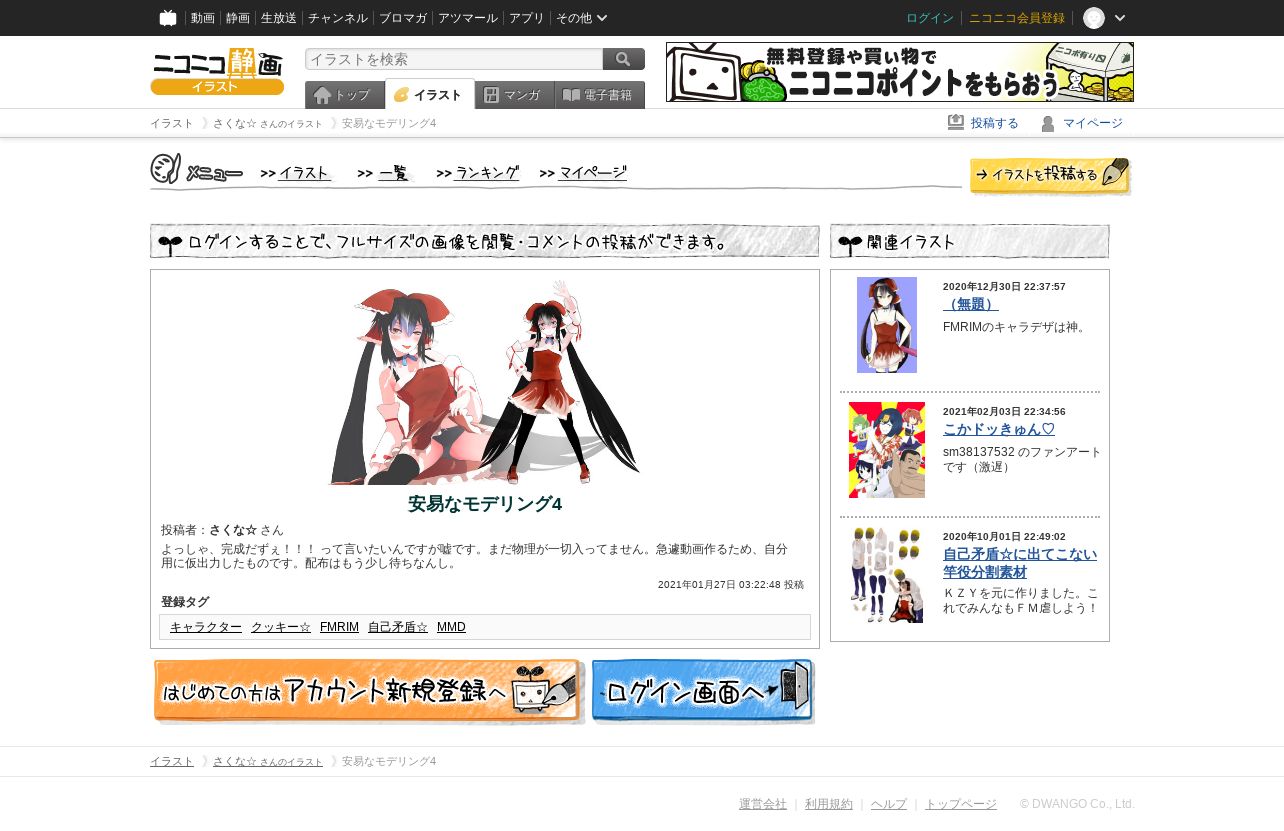The height and width of the screenshot is (831, 1284).
Task: Click the FMRIM tag
Action: [339, 627]
